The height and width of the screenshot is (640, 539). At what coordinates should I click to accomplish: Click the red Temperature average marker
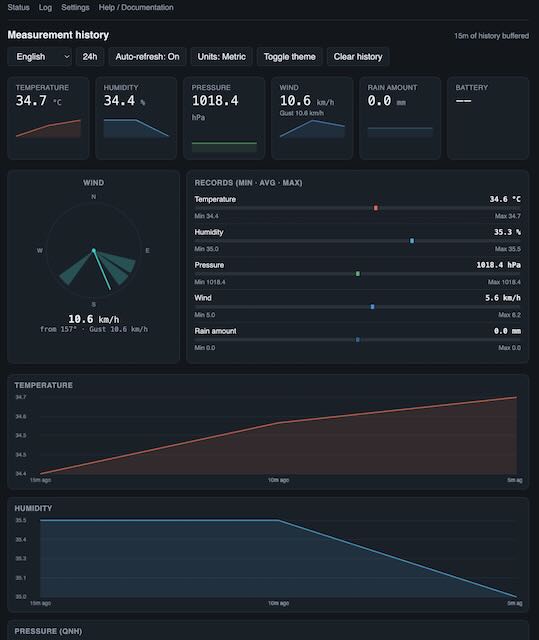376,208
